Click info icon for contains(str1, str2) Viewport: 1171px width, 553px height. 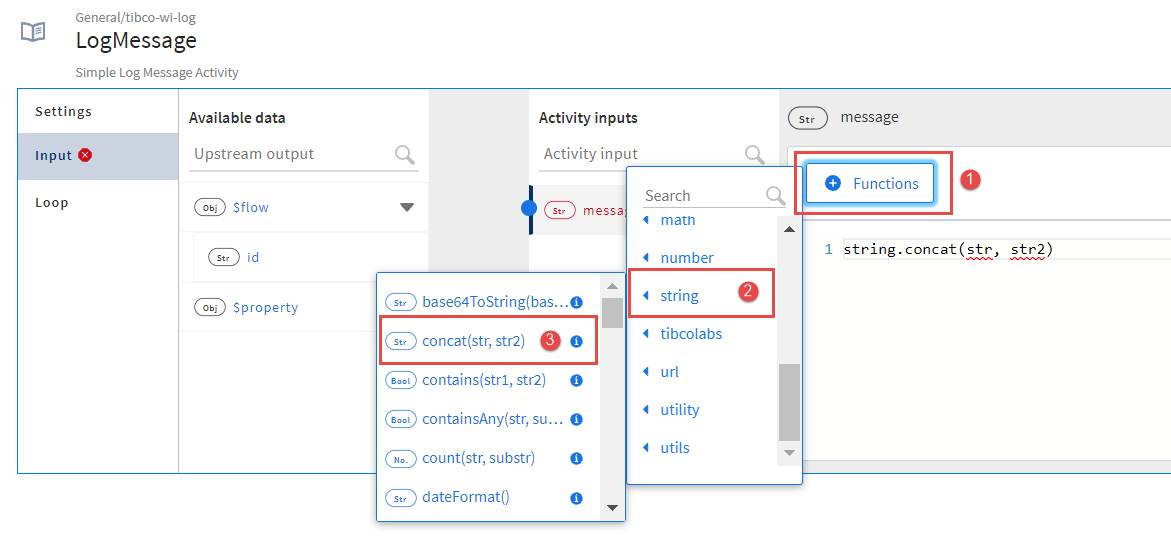pyautogui.click(x=576, y=380)
